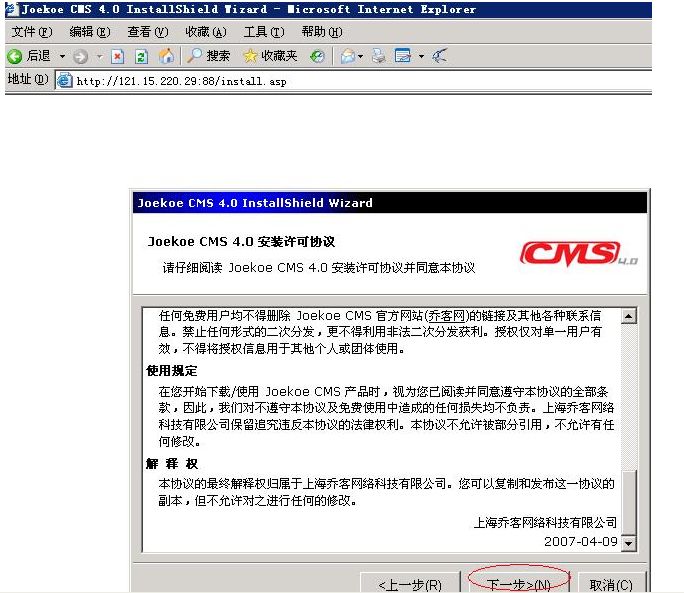Click the 下一步>(N) next button

[519, 583]
